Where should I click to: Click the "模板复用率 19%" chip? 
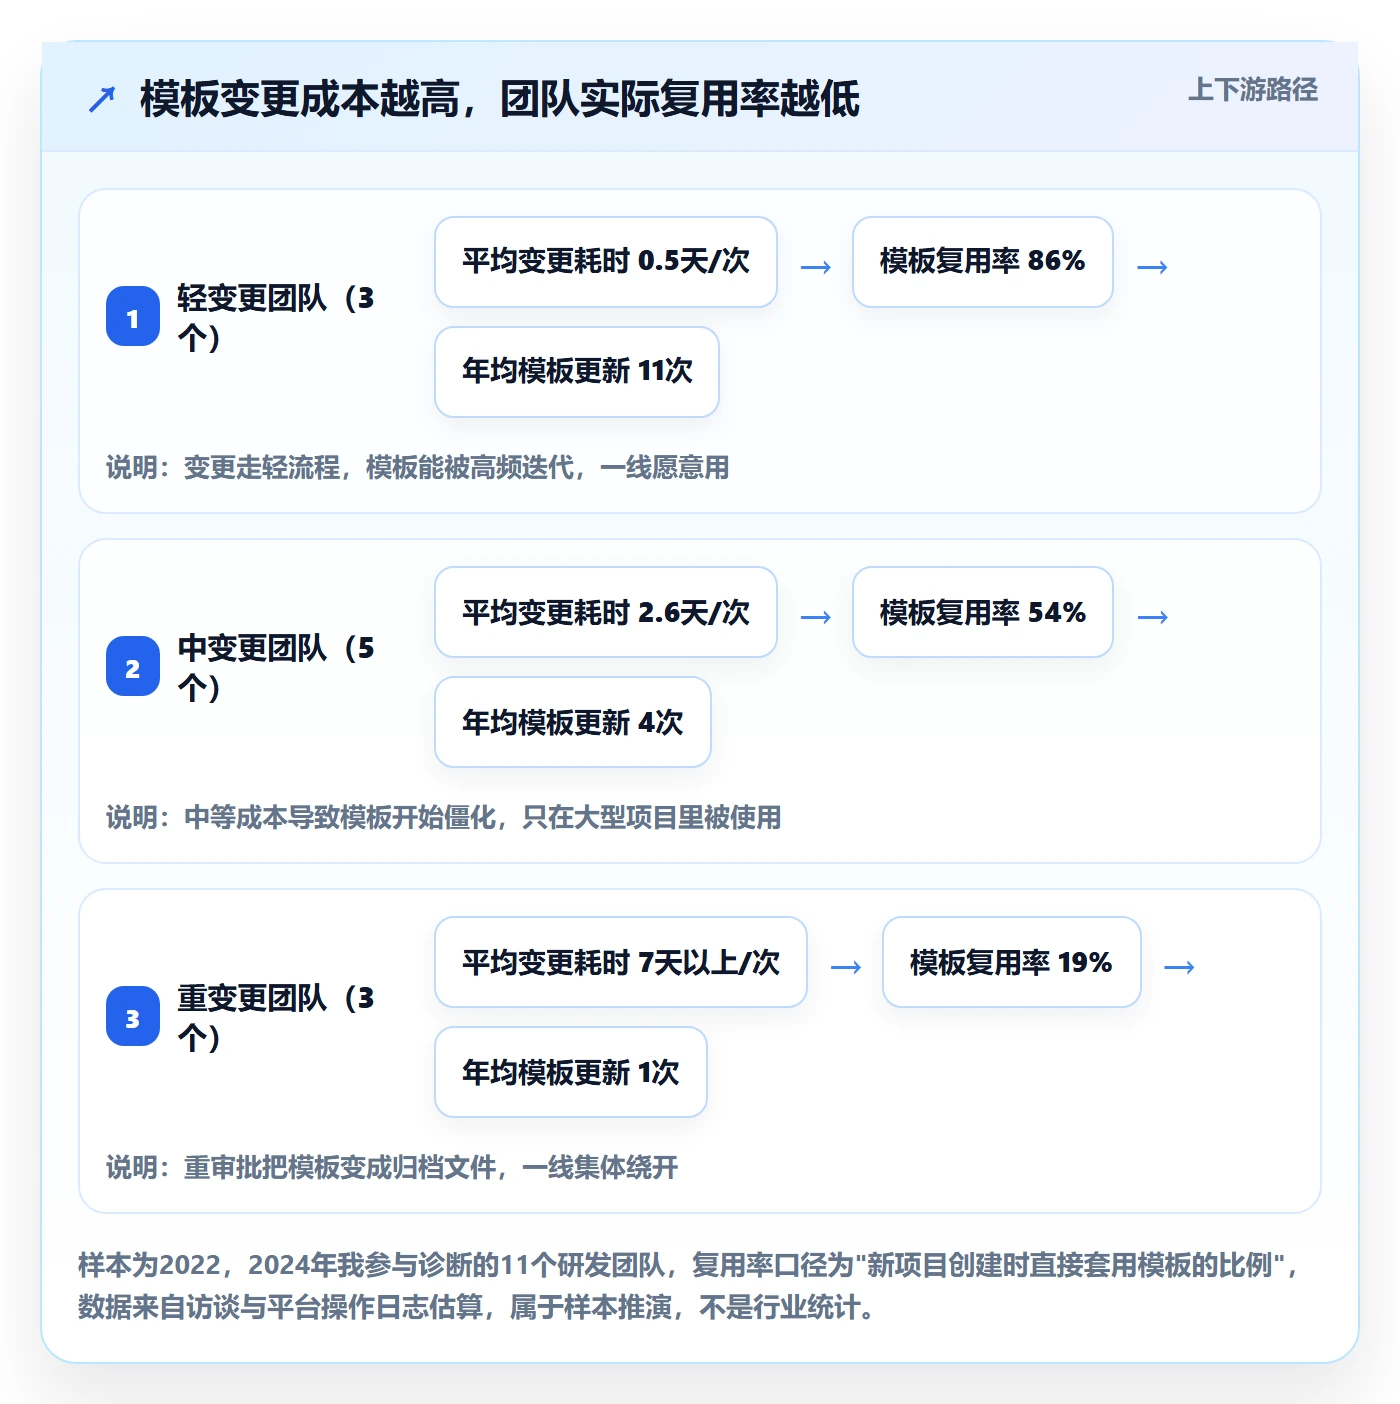[1012, 962]
